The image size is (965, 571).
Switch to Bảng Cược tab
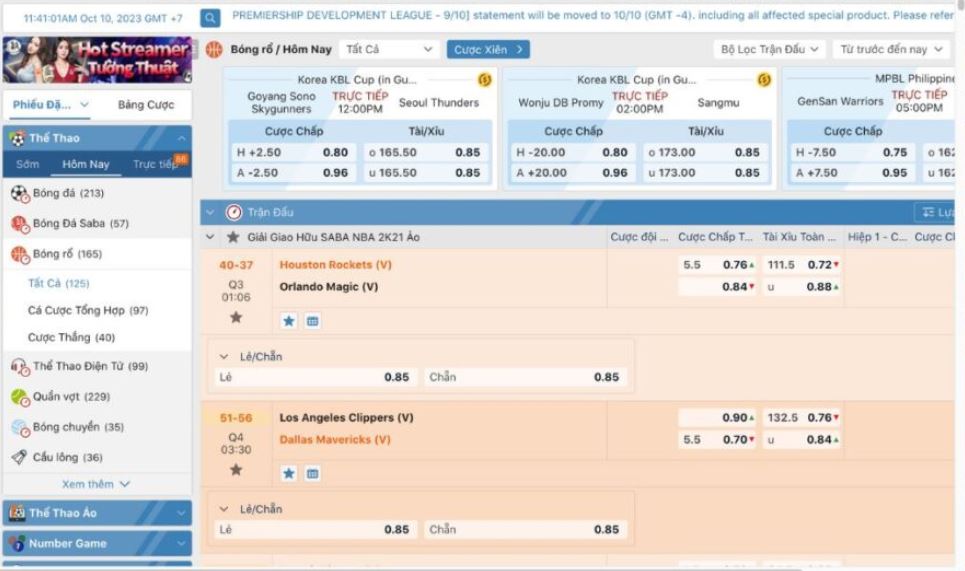tap(146, 105)
